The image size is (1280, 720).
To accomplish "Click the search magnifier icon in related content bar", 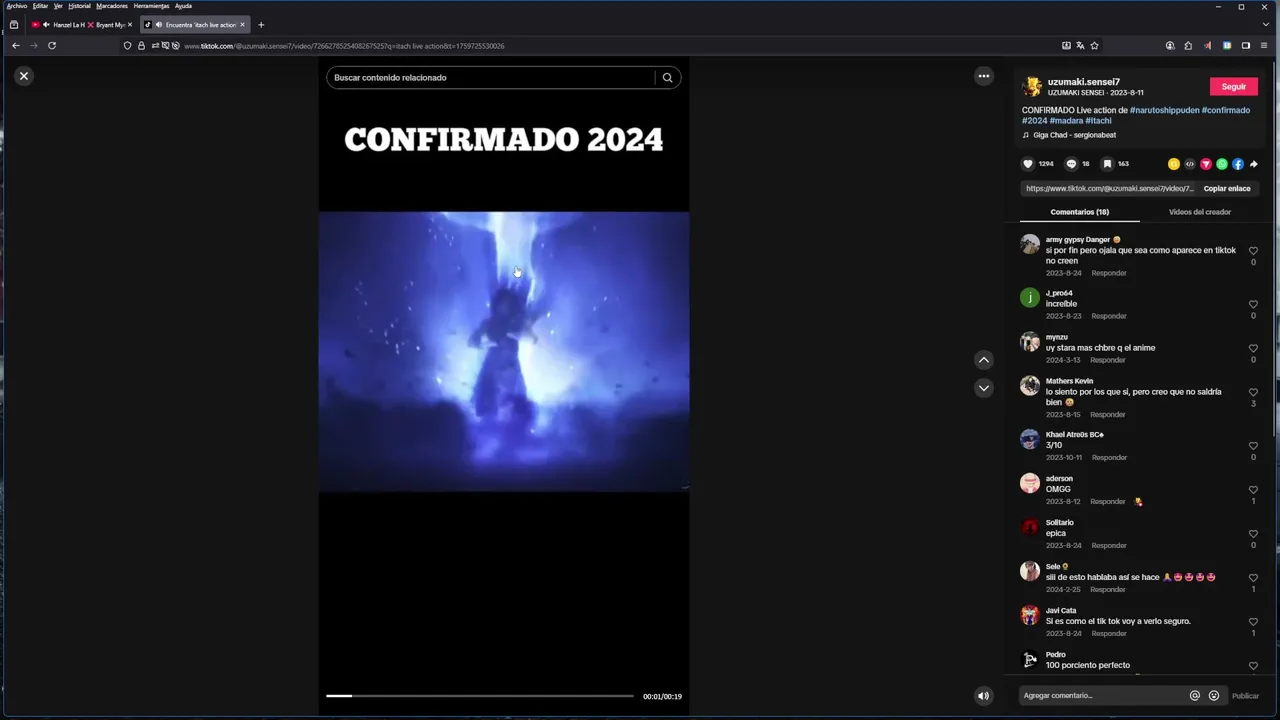I will click(x=667, y=78).
